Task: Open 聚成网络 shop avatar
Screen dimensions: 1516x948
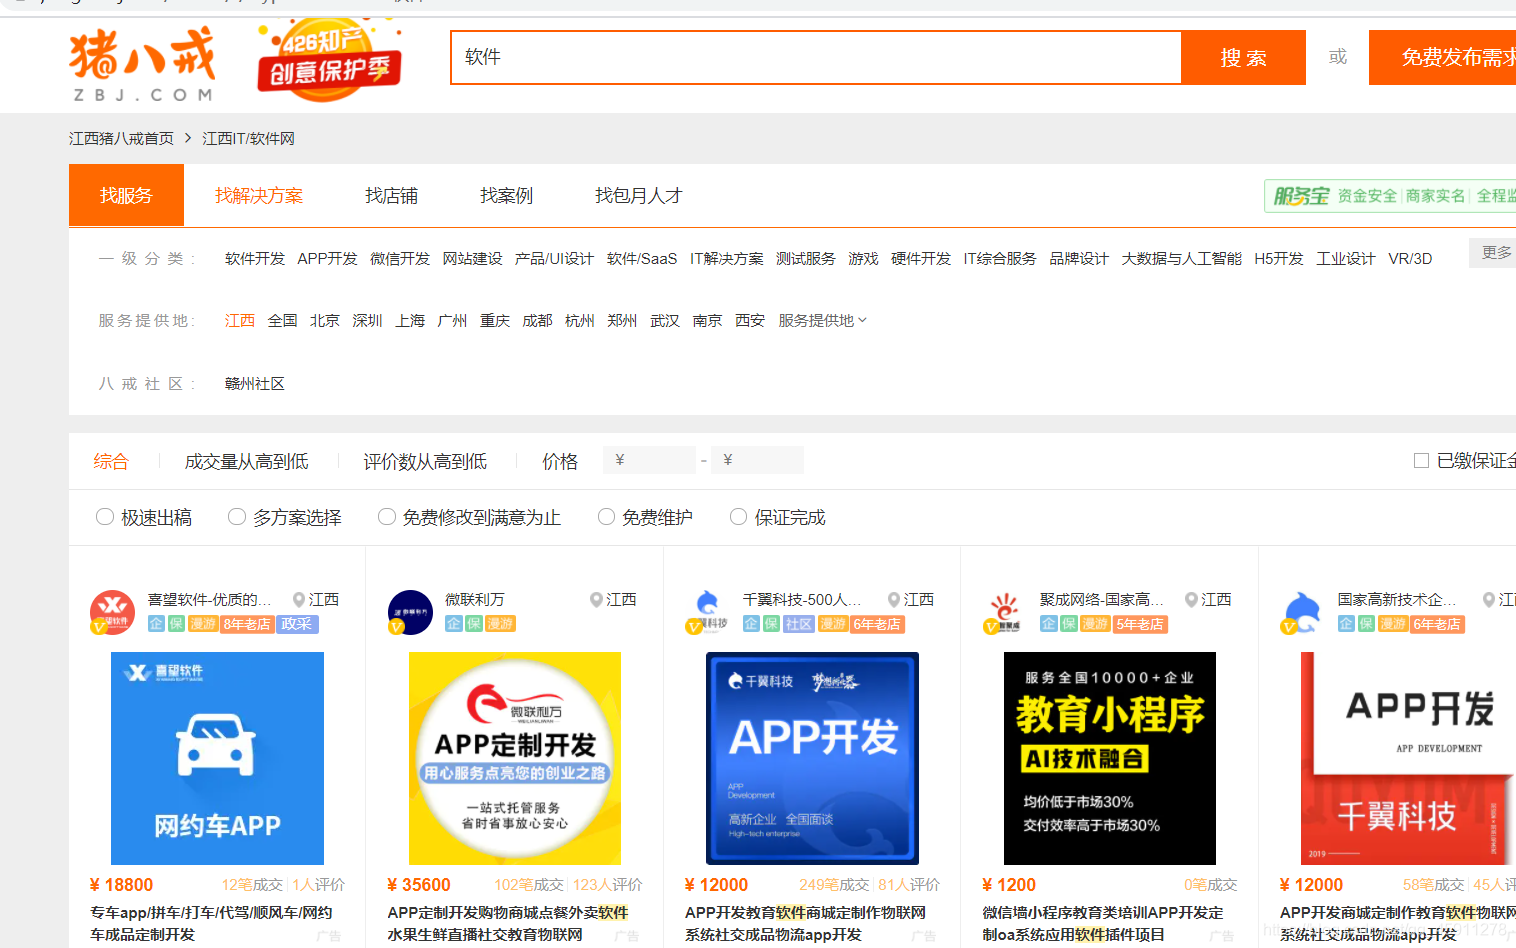Action: pyautogui.click(x=1005, y=612)
